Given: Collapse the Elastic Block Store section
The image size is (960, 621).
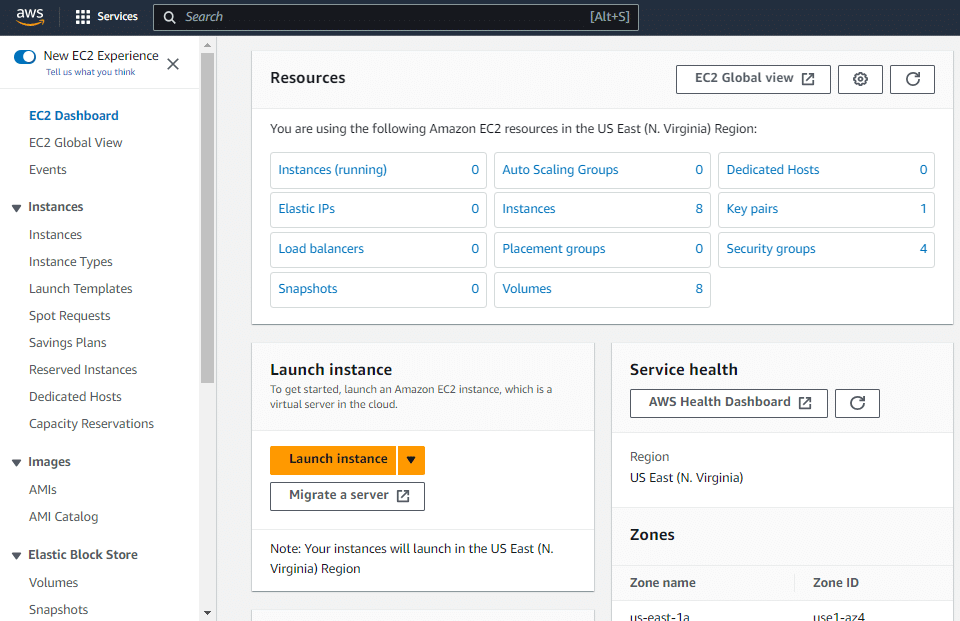Looking at the screenshot, I should coord(15,554).
